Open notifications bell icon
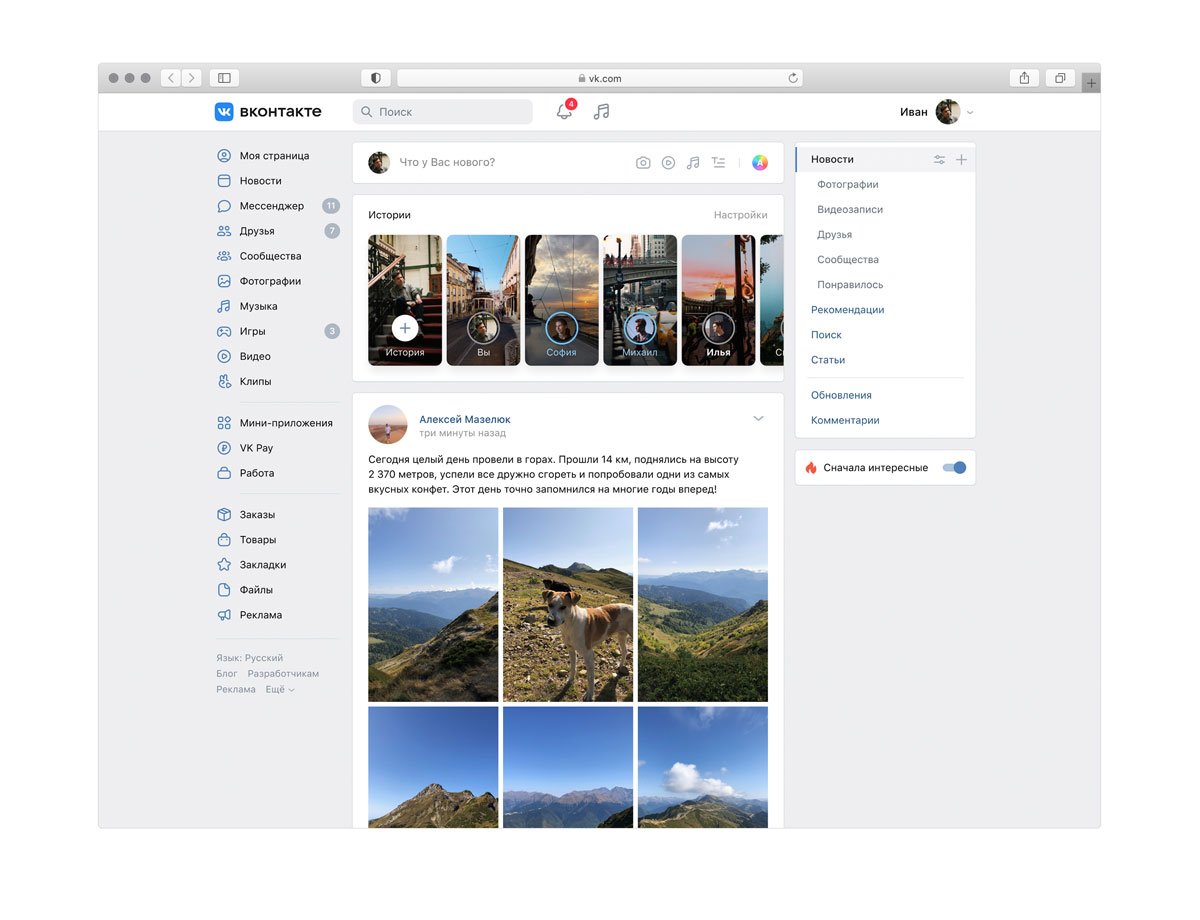1200x920 pixels. click(565, 112)
